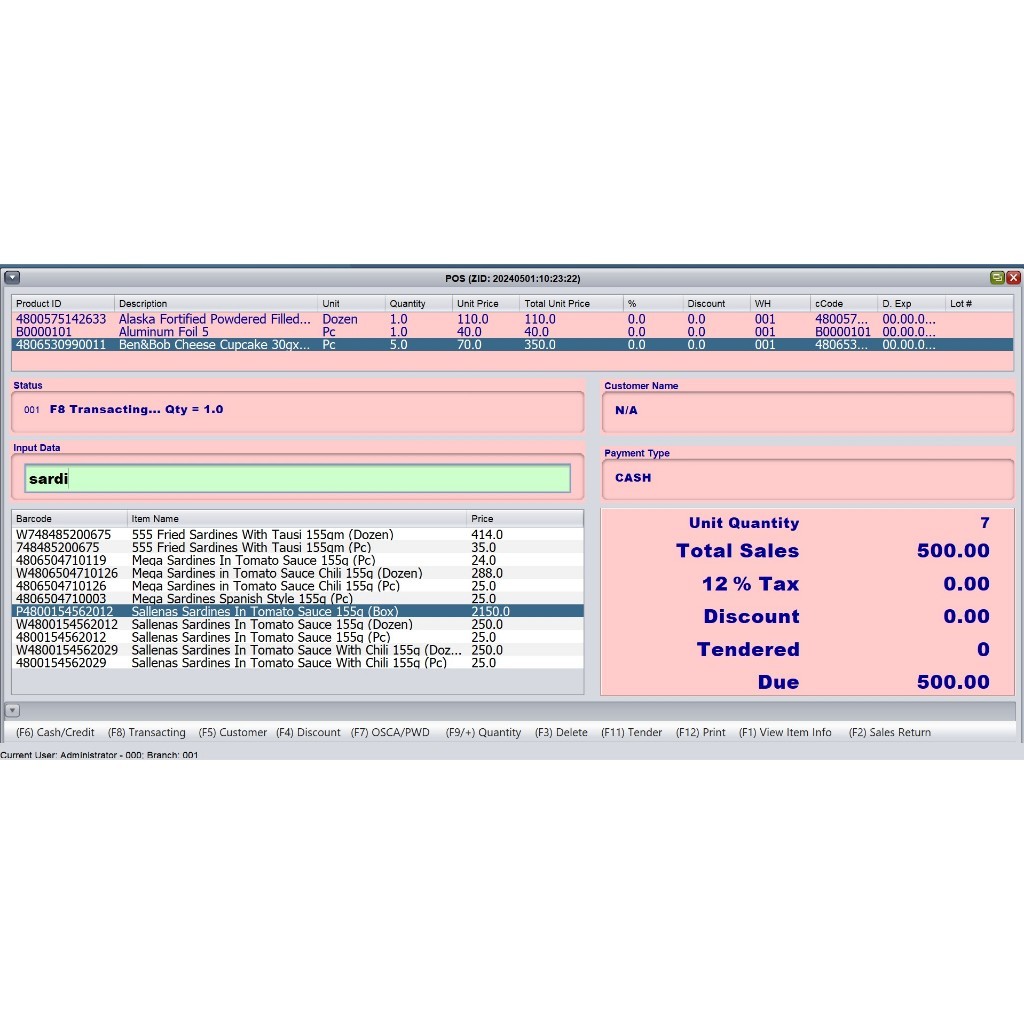This screenshot has height=1024, width=1024.
Task: Expand the small arrow above function keys
Action: click(x=12, y=711)
